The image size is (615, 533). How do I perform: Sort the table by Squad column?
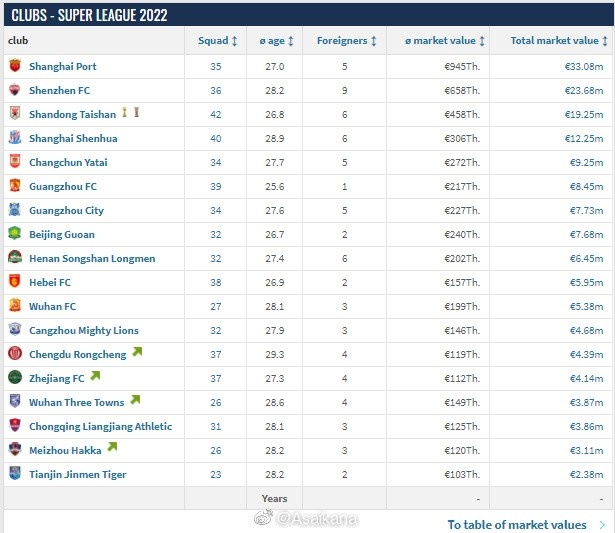tap(217, 41)
